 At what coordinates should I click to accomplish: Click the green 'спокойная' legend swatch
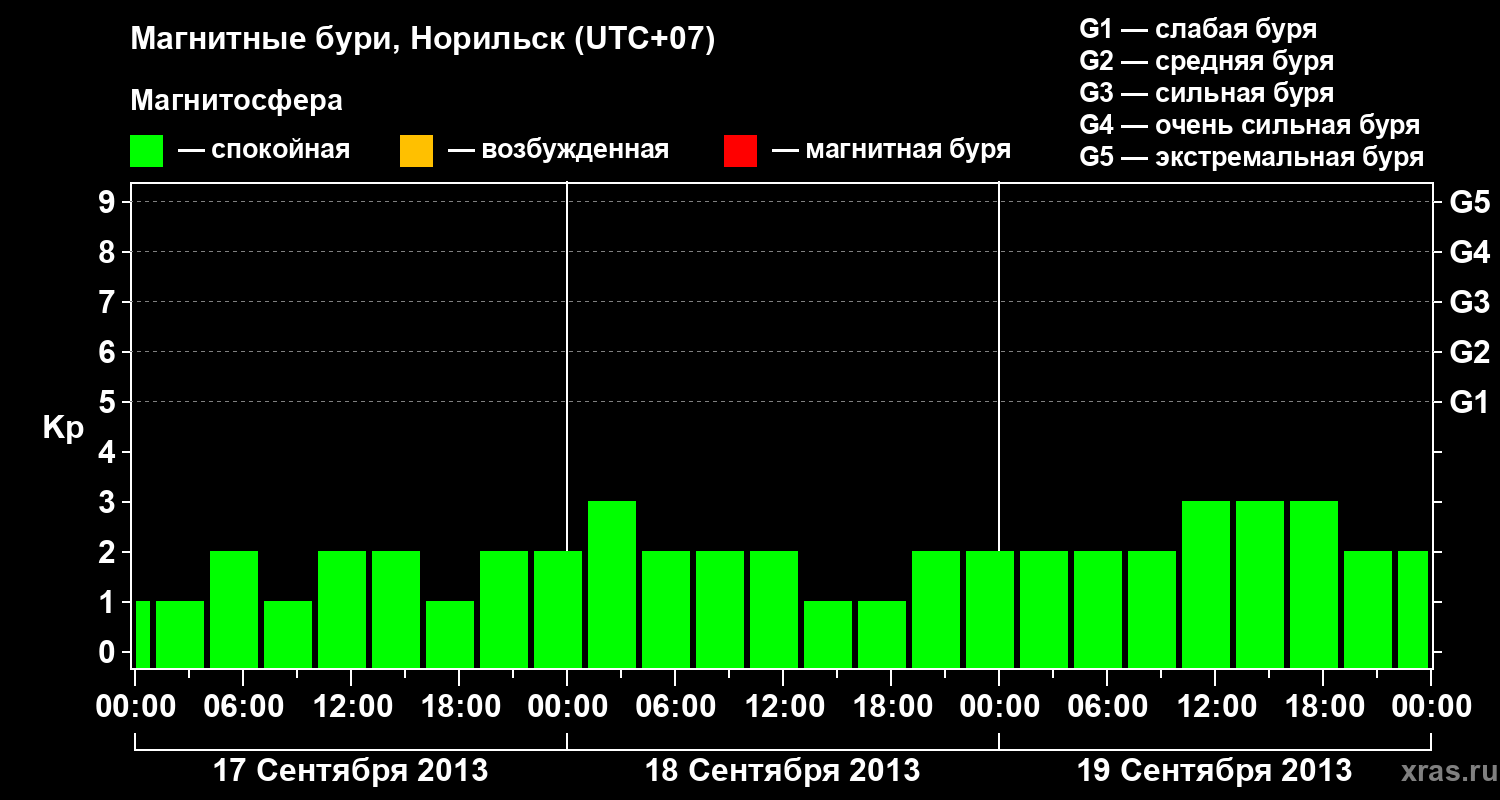tap(147, 151)
